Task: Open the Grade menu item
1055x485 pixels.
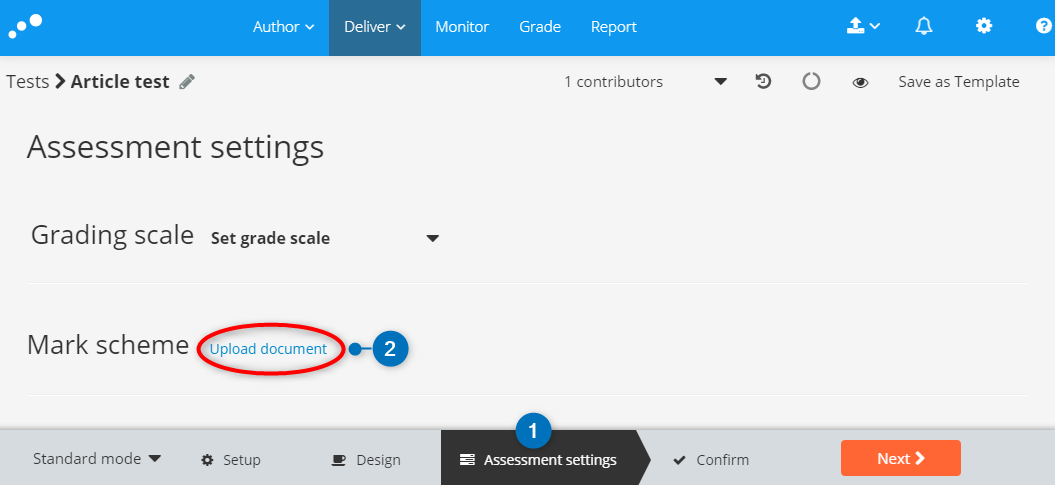Action: pyautogui.click(x=540, y=27)
